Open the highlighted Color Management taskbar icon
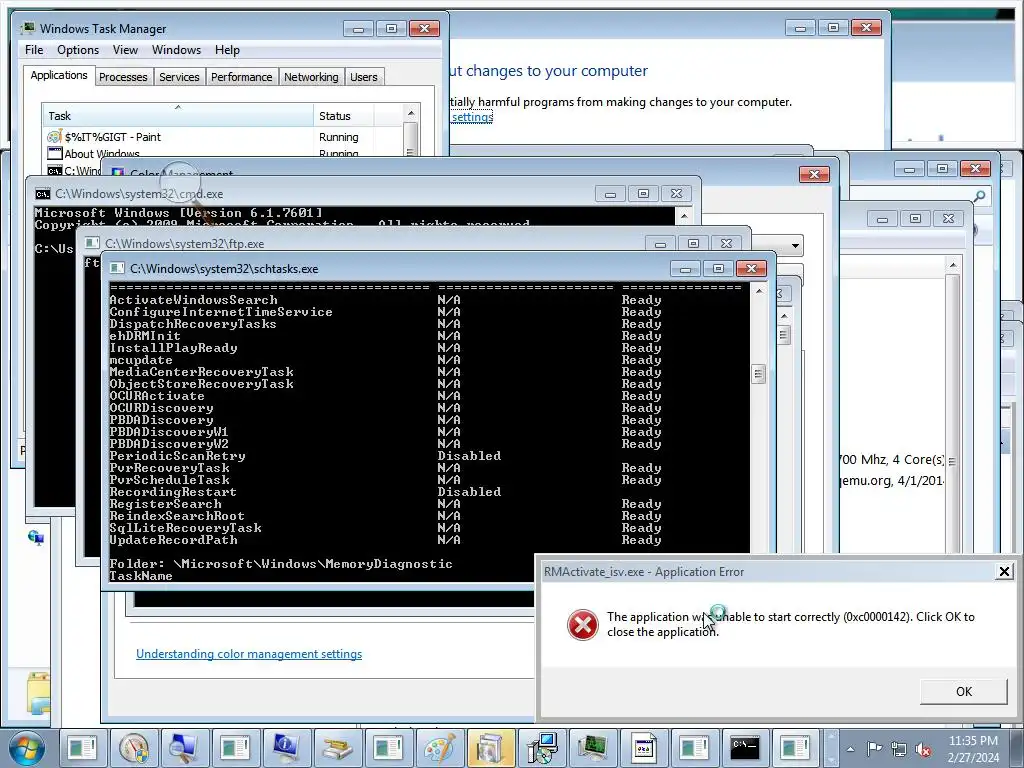 pos(490,748)
